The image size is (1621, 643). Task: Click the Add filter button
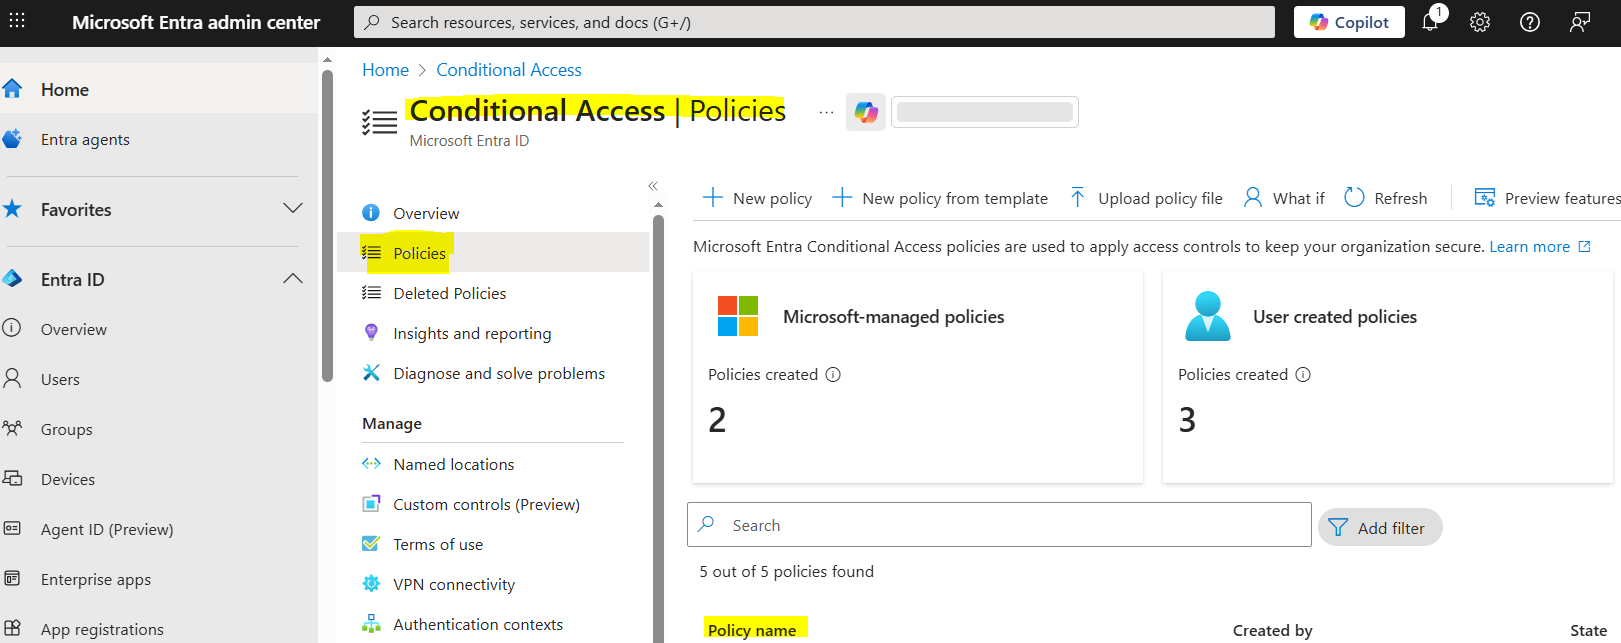1380,527
